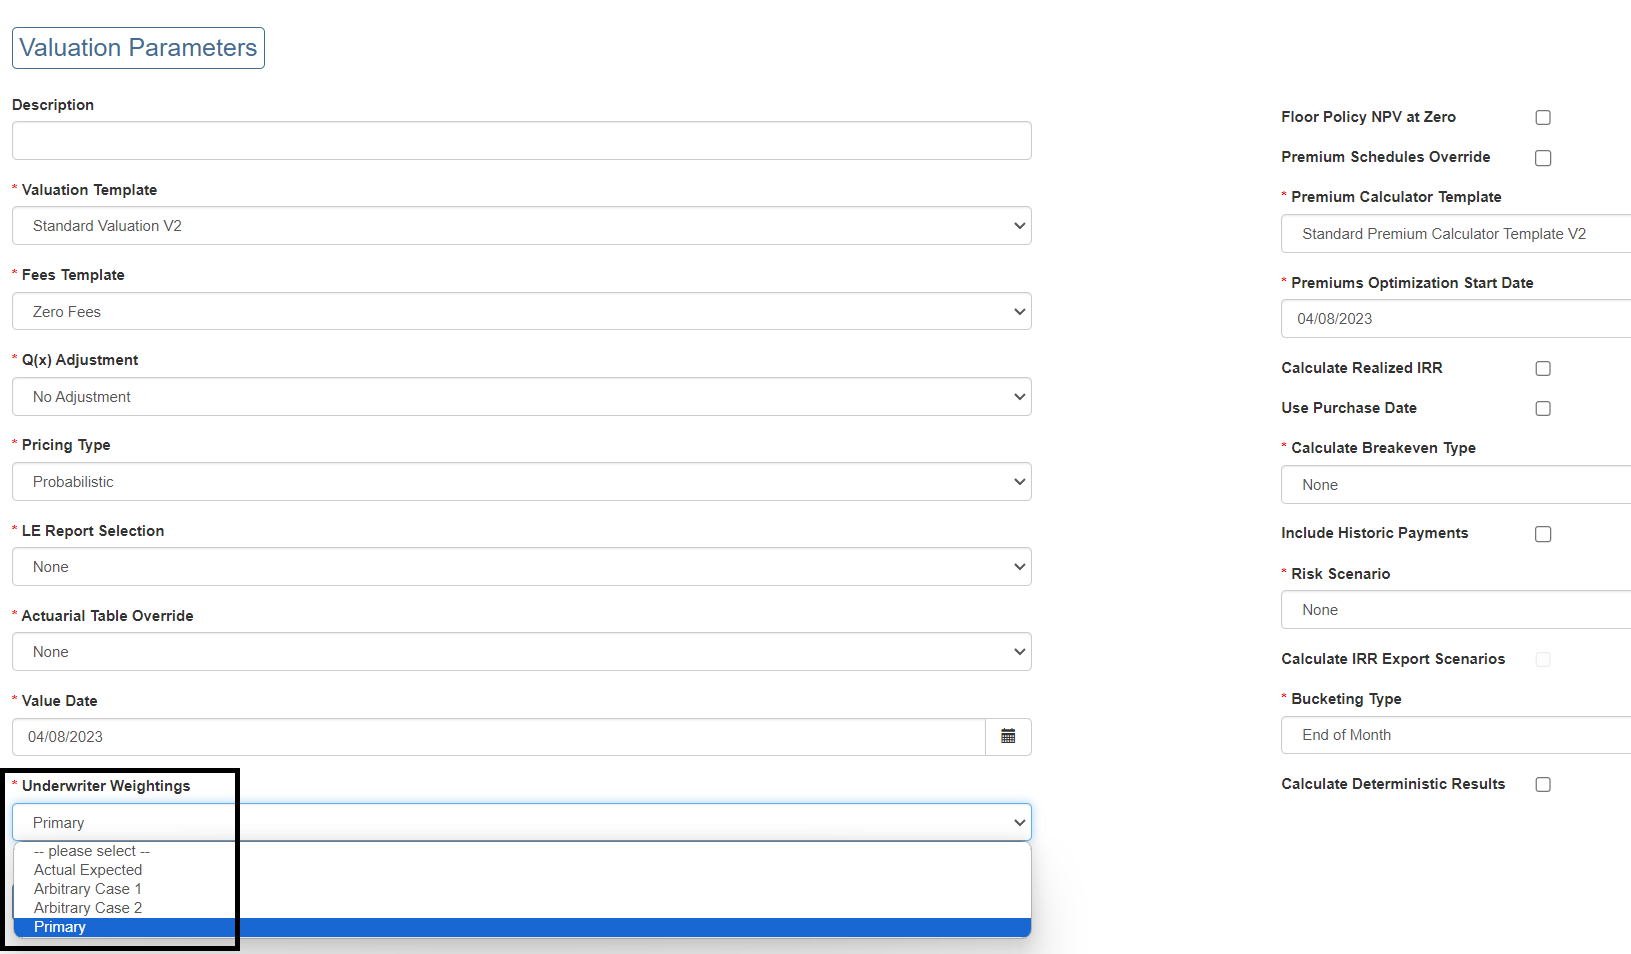Enable Floor Policy NPV at Zero checkbox
The height and width of the screenshot is (954, 1631).
[1543, 118]
